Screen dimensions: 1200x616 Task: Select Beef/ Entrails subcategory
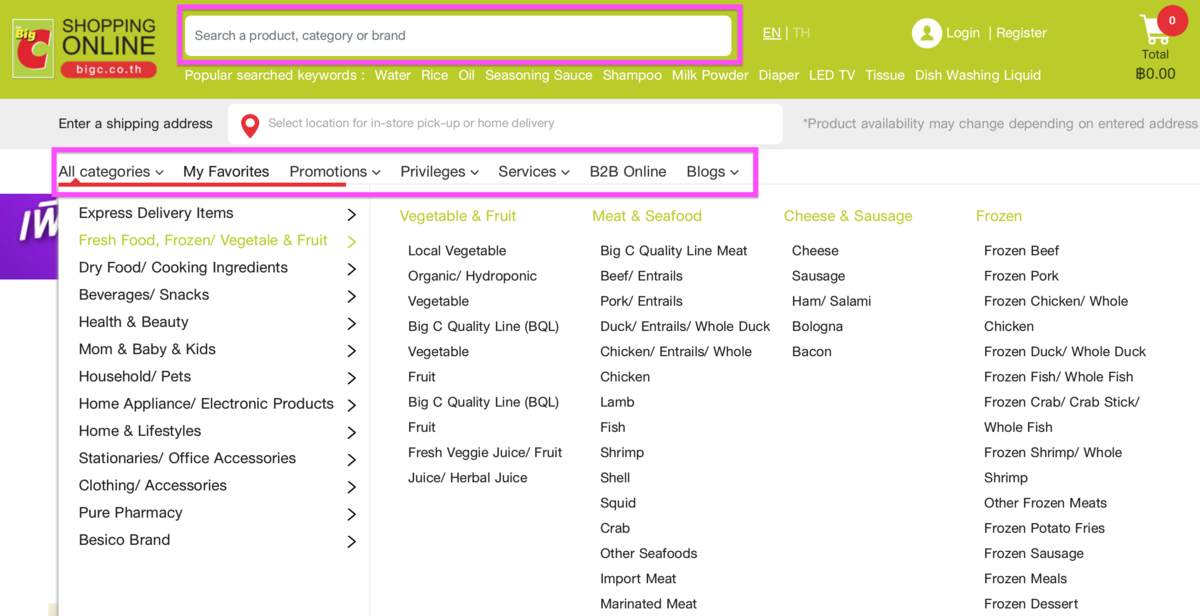point(641,276)
